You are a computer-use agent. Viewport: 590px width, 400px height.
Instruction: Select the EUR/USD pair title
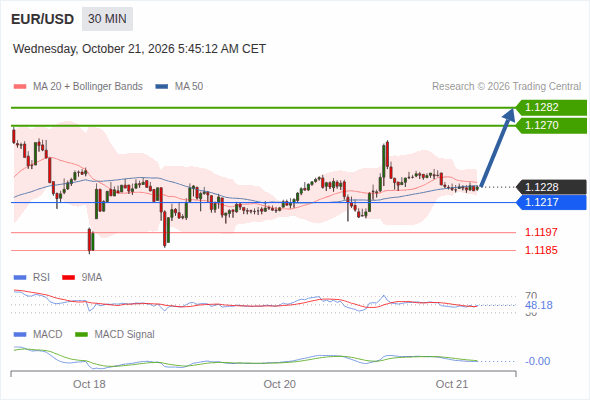pyautogui.click(x=43, y=19)
